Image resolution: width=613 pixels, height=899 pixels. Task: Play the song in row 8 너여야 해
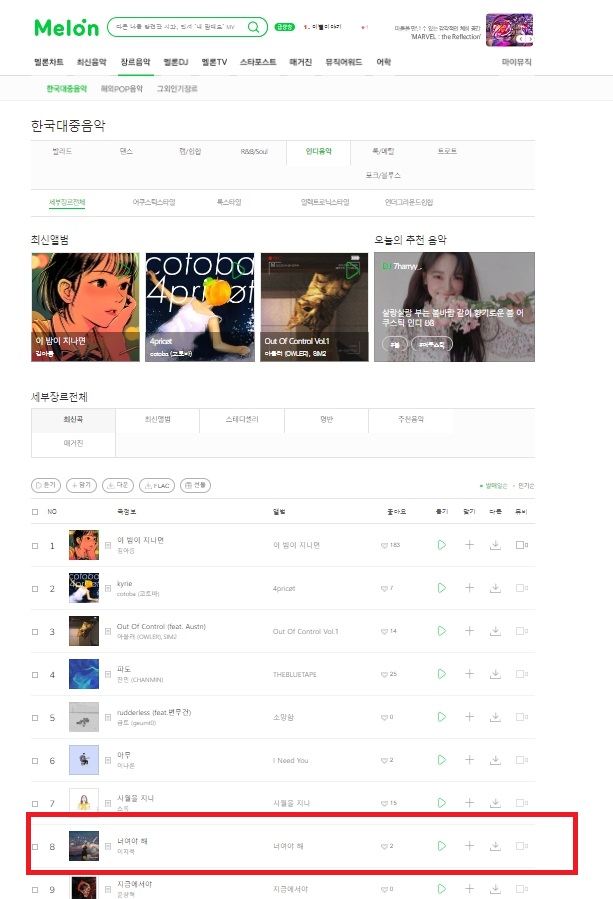tap(442, 846)
